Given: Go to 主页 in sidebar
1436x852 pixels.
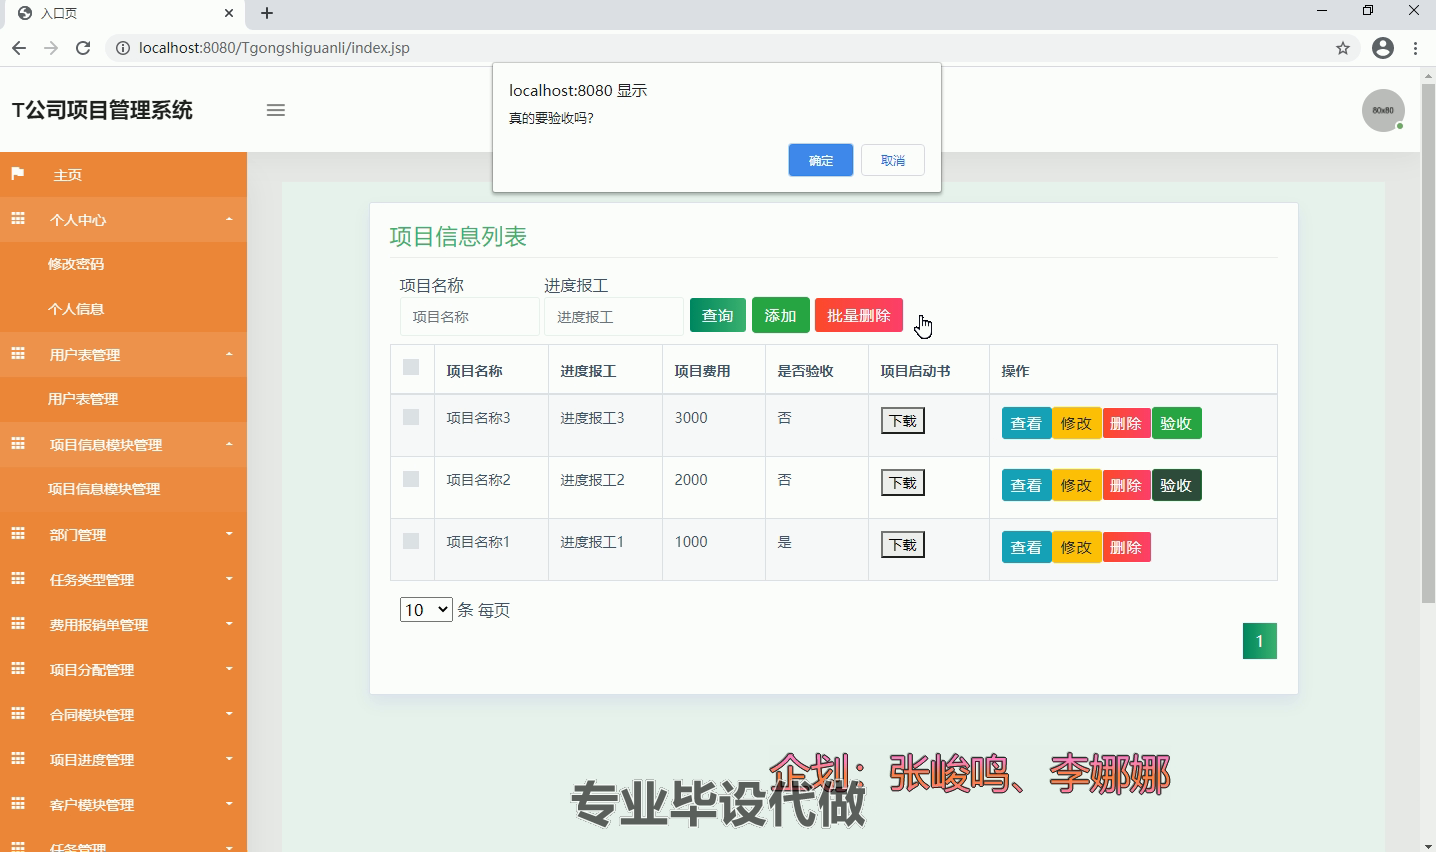Looking at the screenshot, I should 123,175.
